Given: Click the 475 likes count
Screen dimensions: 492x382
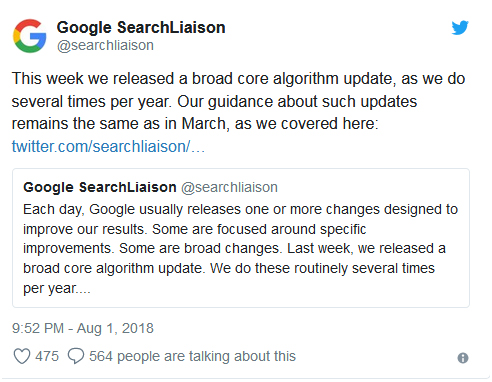Looking at the screenshot, I should click(47, 356).
